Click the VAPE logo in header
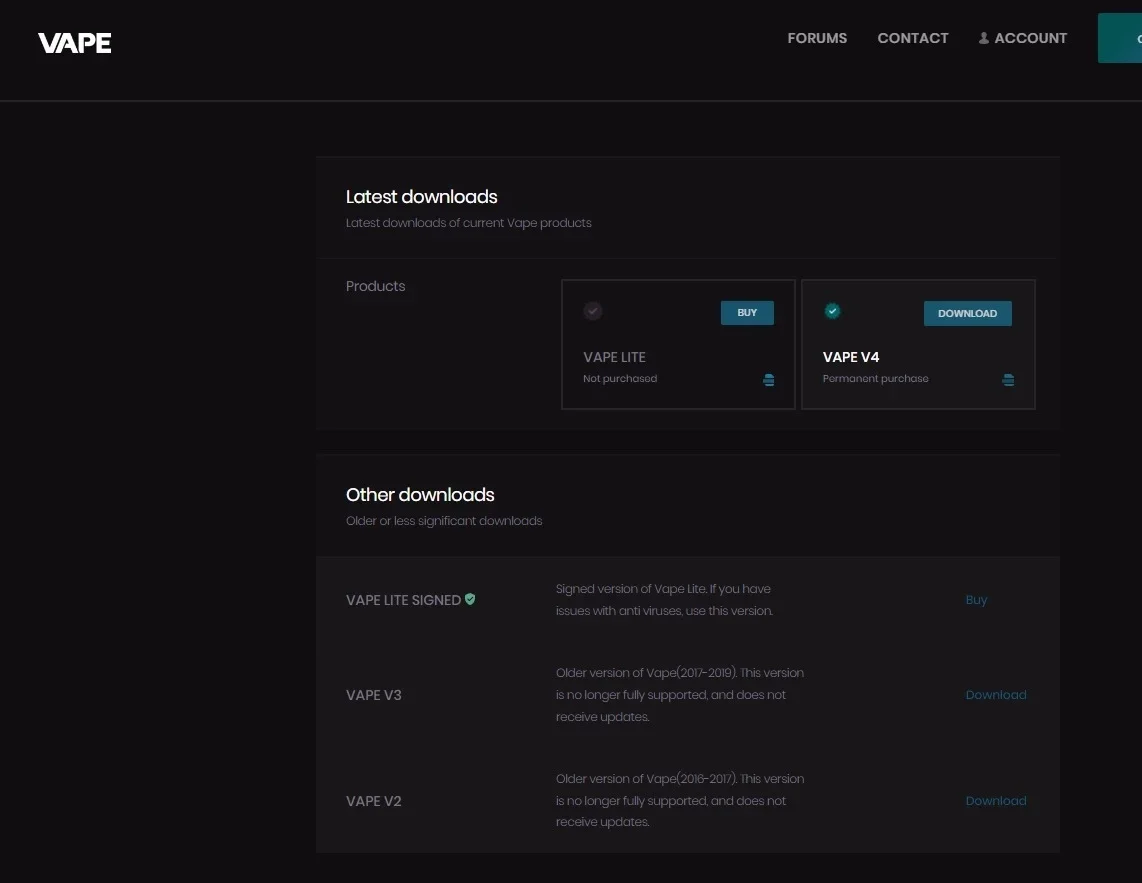Image resolution: width=1142 pixels, height=883 pixels. [74, 43]
